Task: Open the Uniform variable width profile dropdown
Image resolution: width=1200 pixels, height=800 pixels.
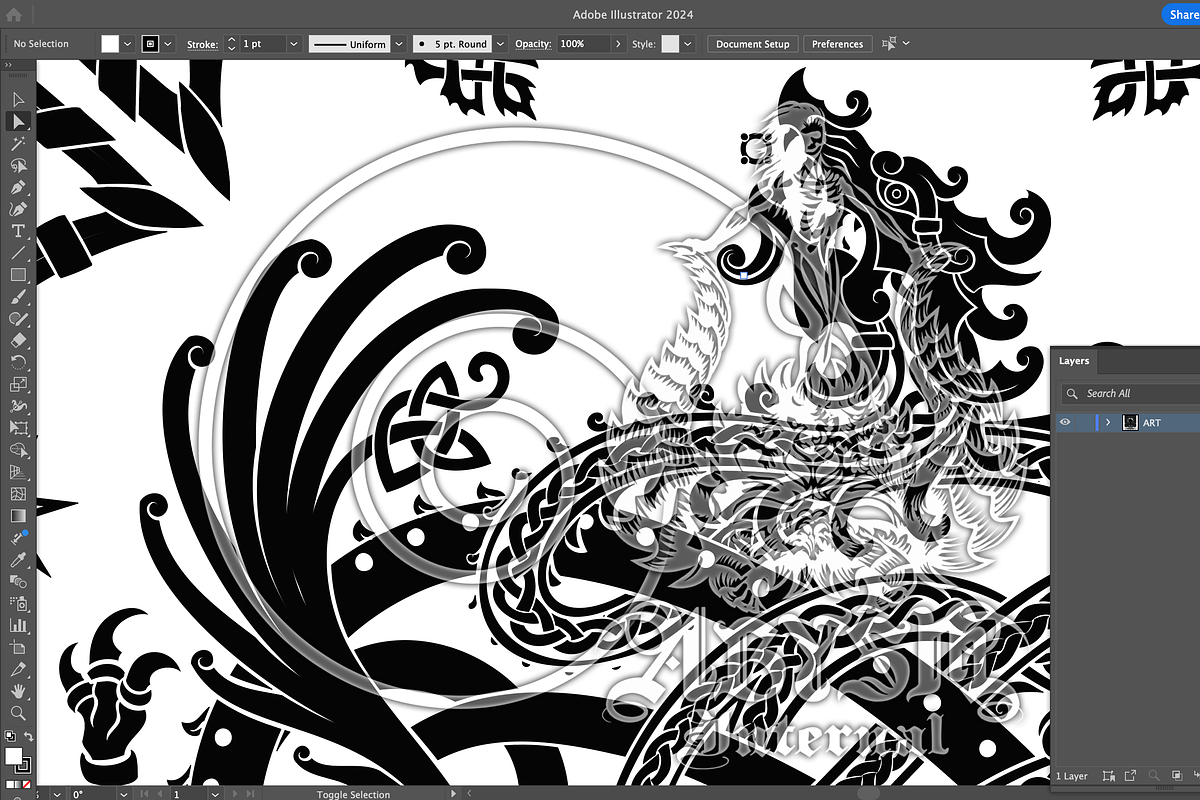Action: pos(399,44)
